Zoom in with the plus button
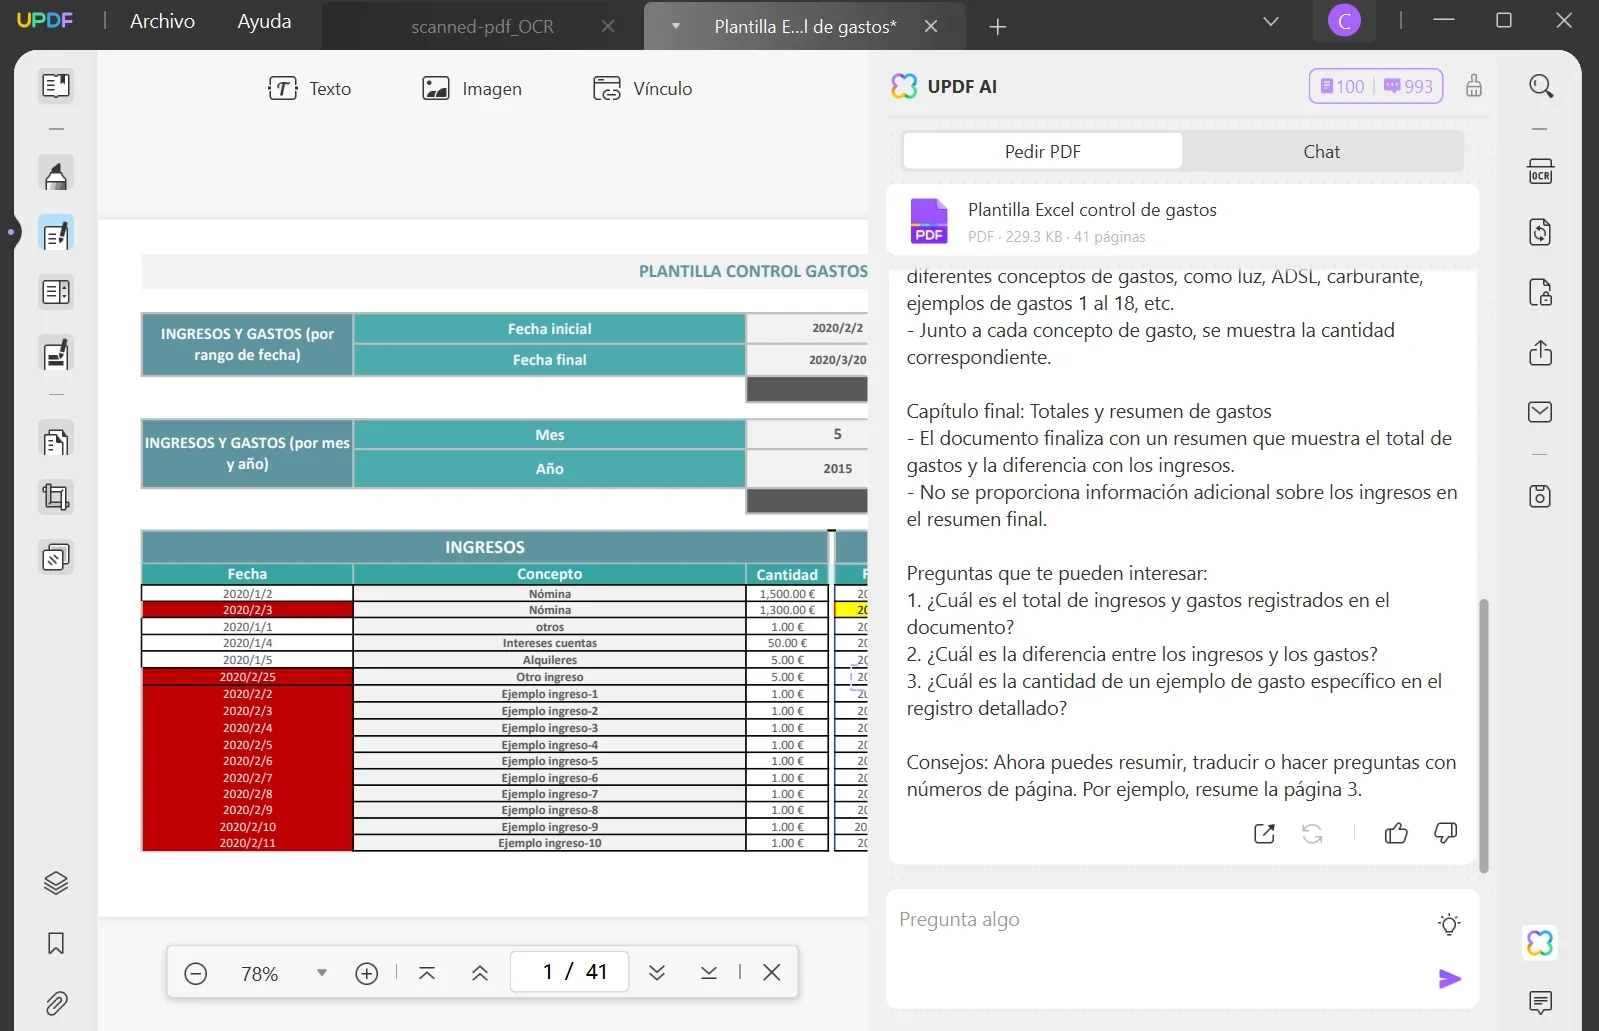 (x=367, y=973)
